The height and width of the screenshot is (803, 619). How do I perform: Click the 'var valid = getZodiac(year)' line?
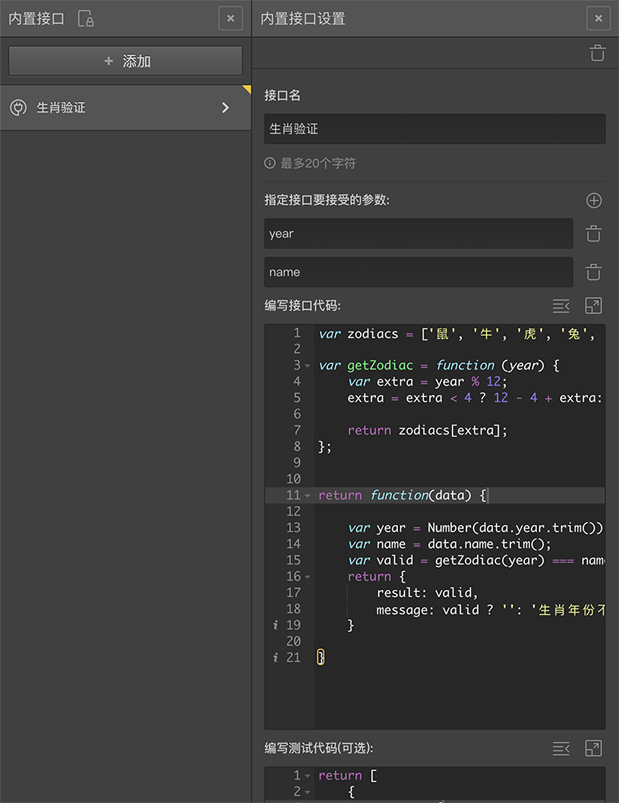tap(476, 560)
